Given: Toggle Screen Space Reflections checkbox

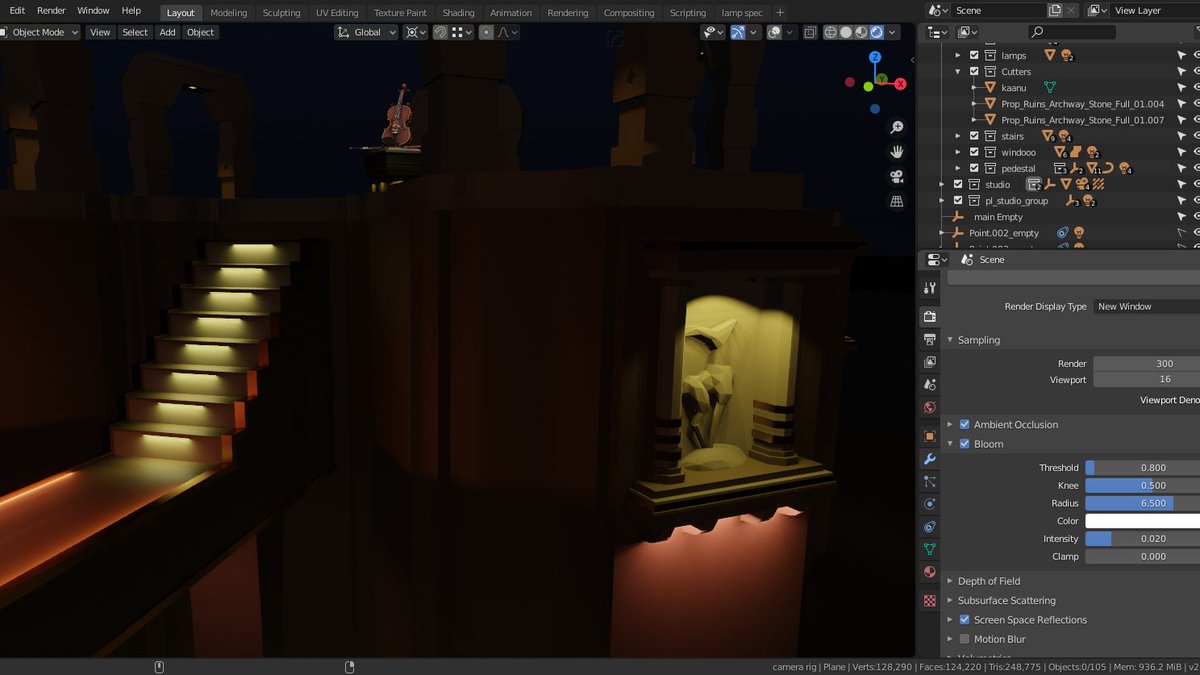Looking at the screenshot, I should 964,620.
